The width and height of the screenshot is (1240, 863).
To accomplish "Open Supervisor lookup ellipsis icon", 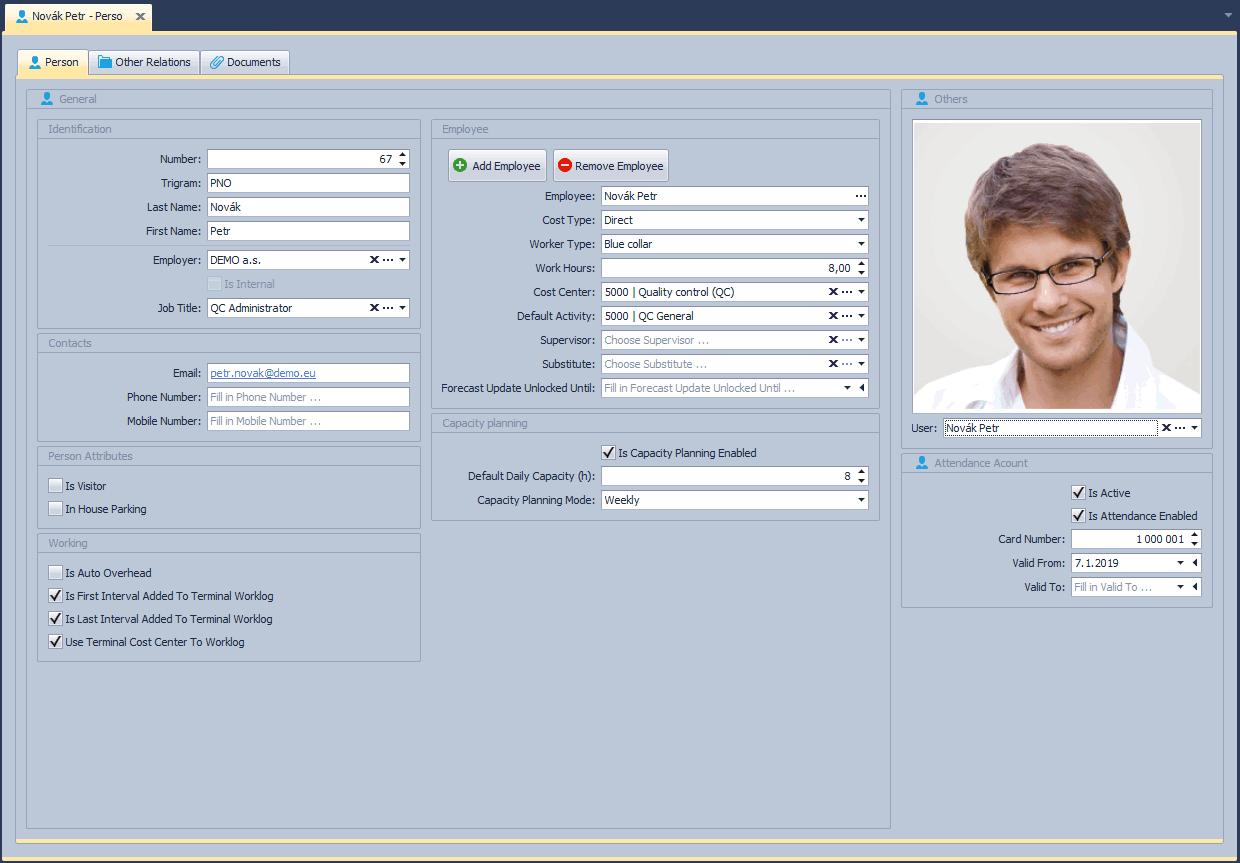I will pos(846,340).
